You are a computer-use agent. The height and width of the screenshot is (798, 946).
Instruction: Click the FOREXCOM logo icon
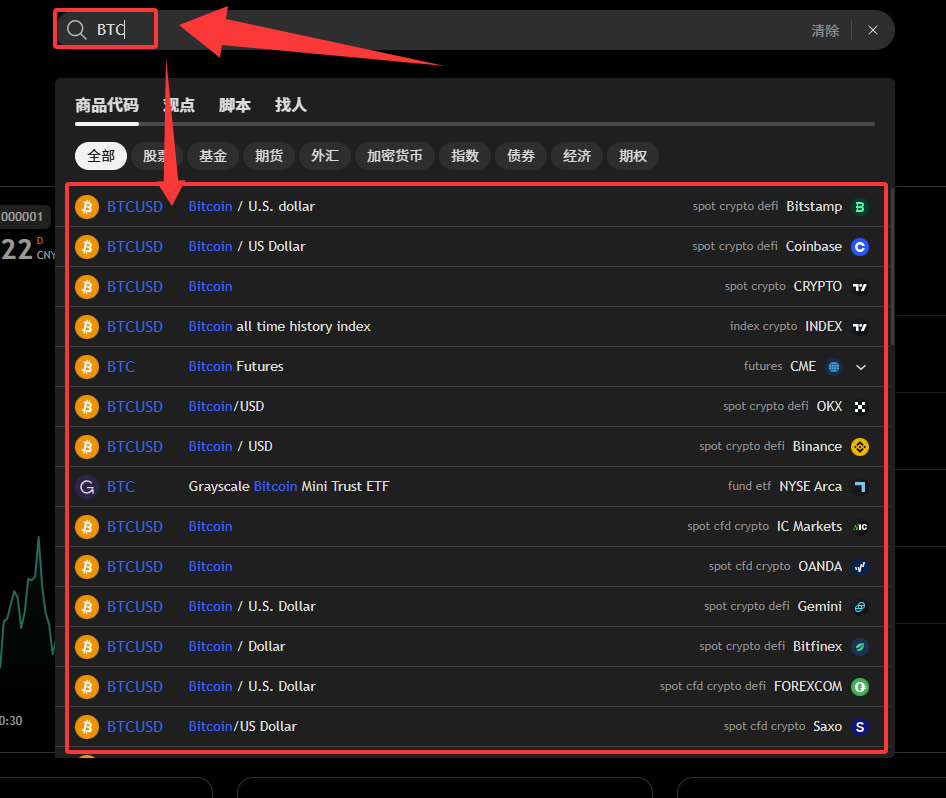860,686
